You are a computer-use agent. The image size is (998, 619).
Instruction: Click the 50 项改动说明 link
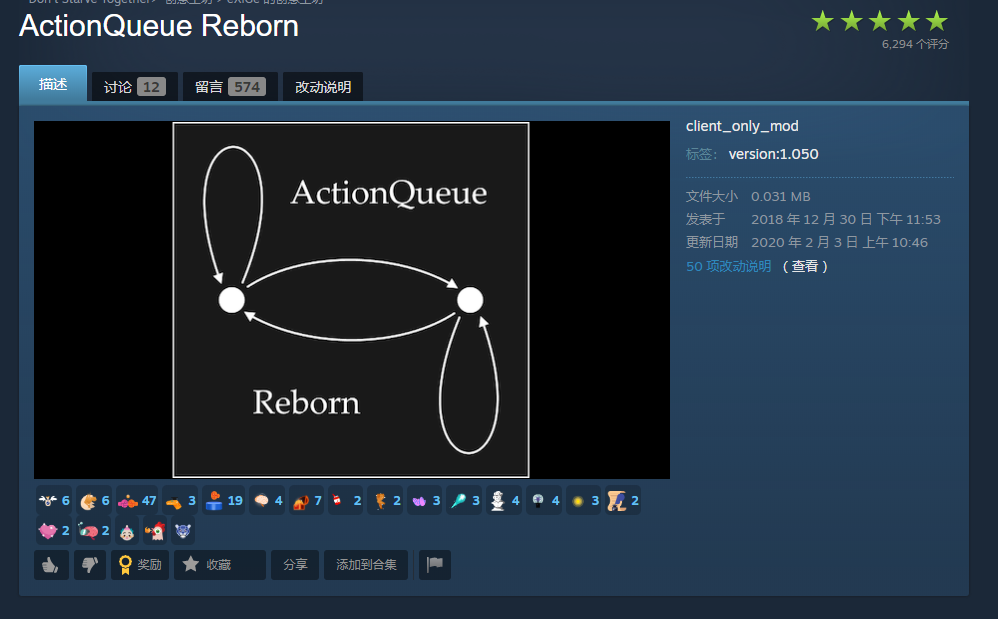(x=728, y=266)
